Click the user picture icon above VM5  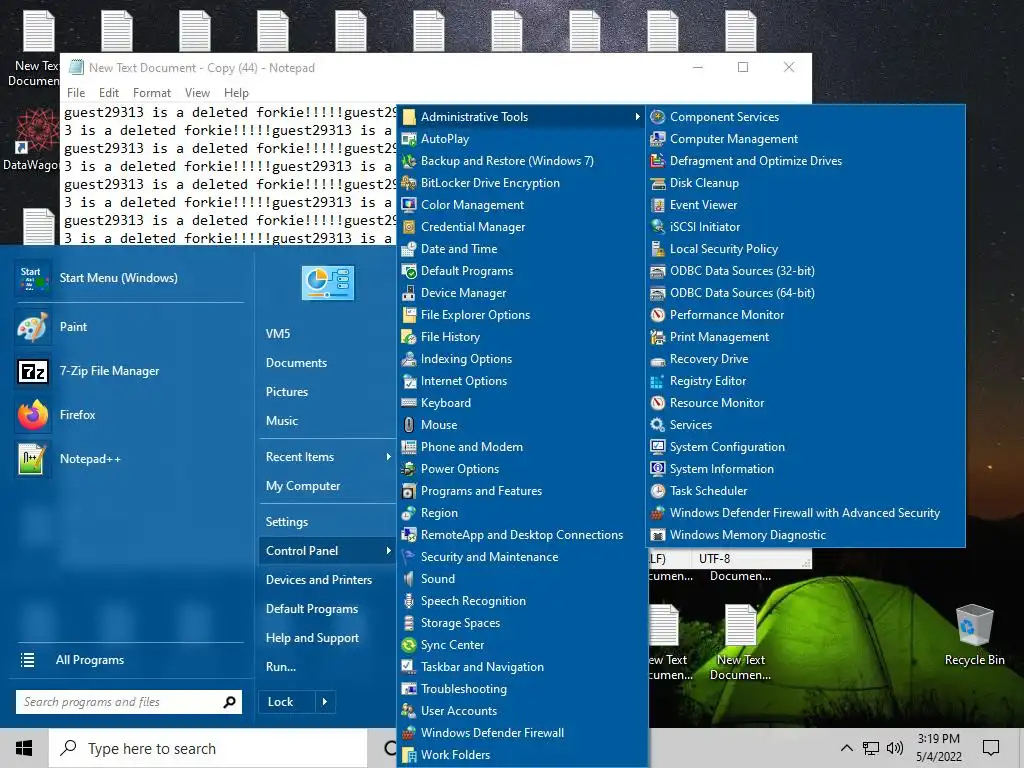tap(328, 283)
